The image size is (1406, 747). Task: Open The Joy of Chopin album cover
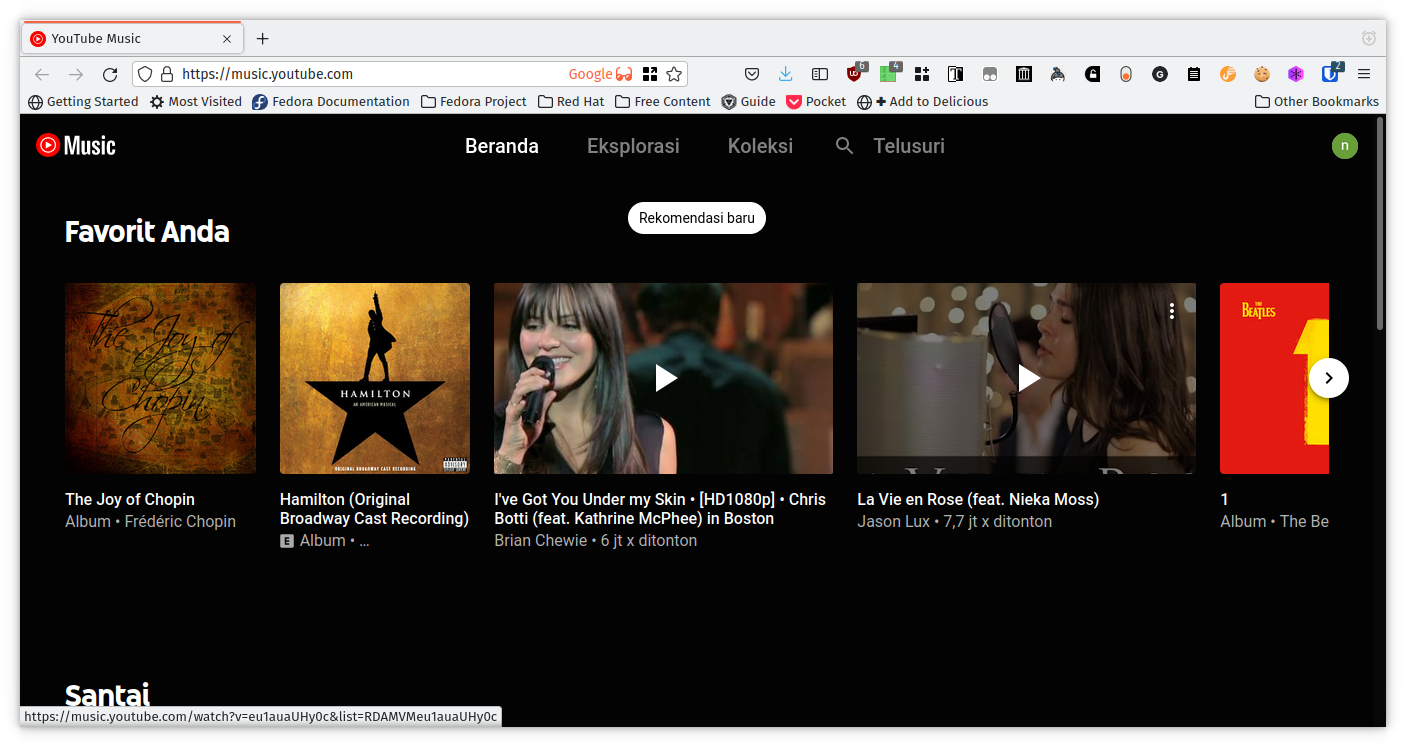pos(160,378)
